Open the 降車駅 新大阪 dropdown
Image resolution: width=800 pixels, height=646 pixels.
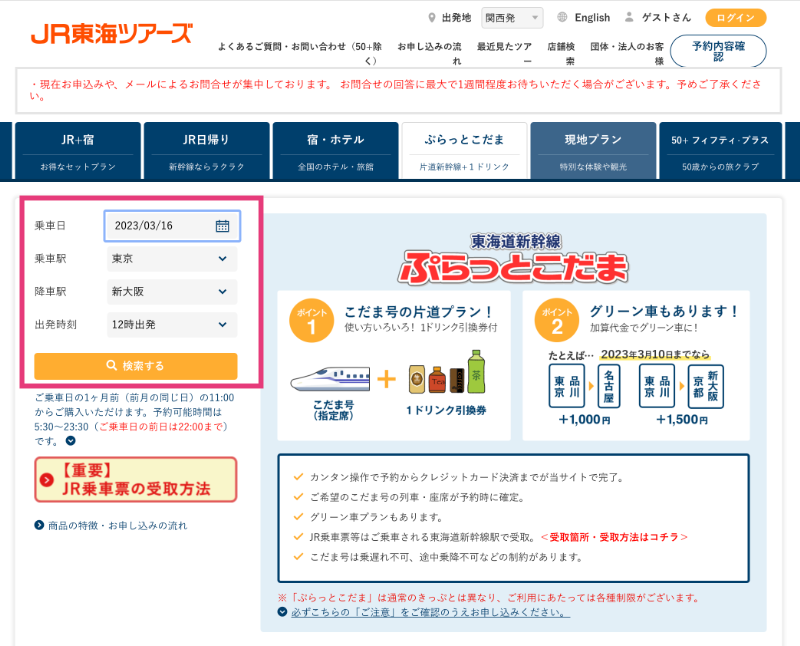tap(172, 292)
